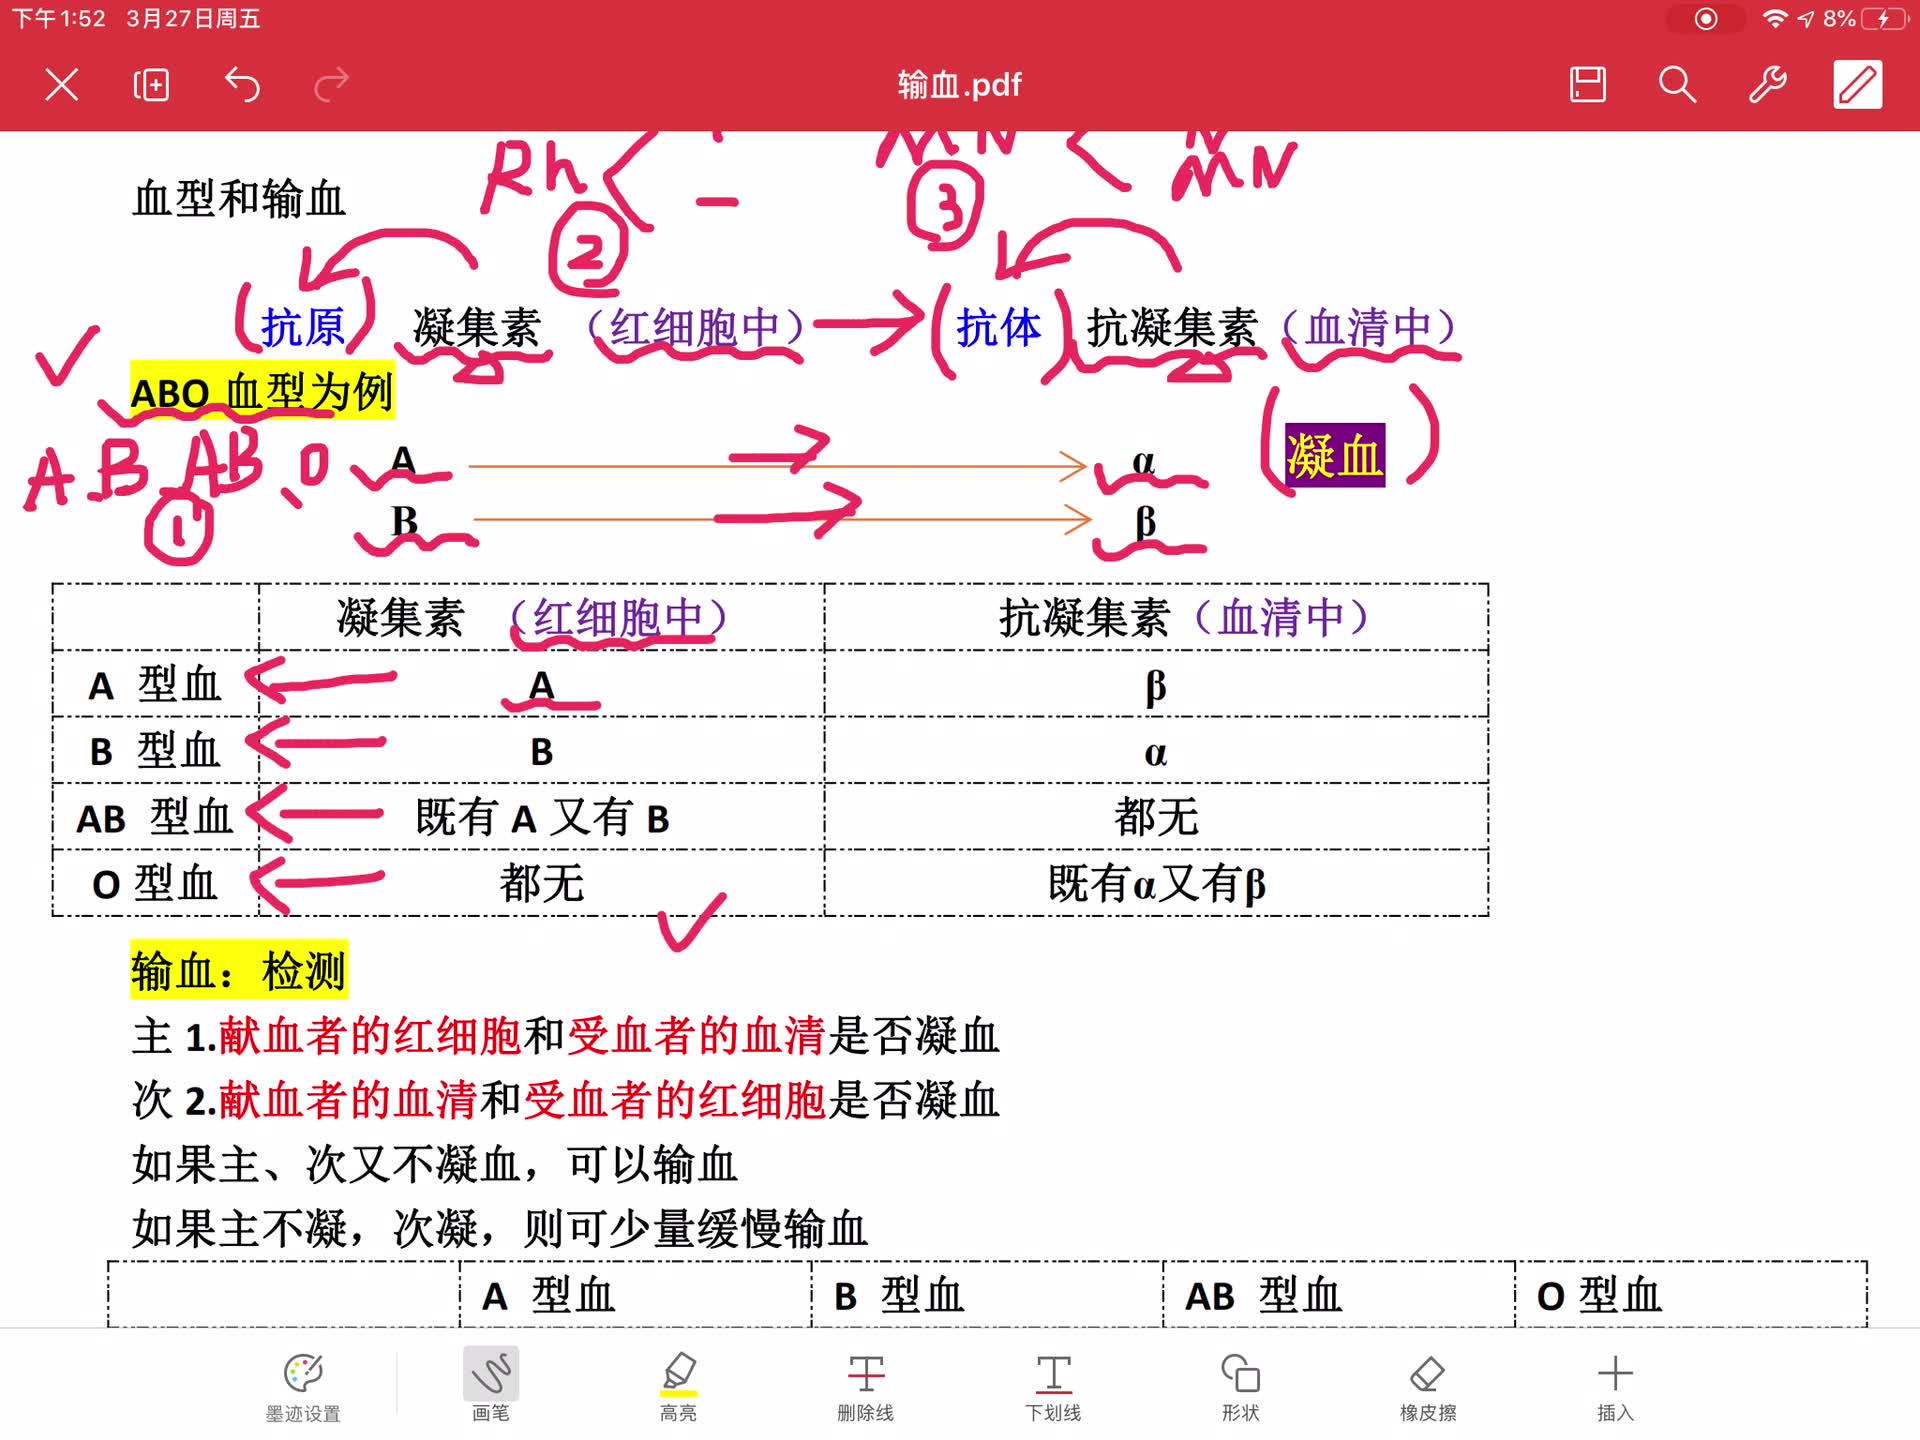This screenshot has width=1920, height=1440.
Task: Close the document with the X icon
Action: [x=62, y=85]
